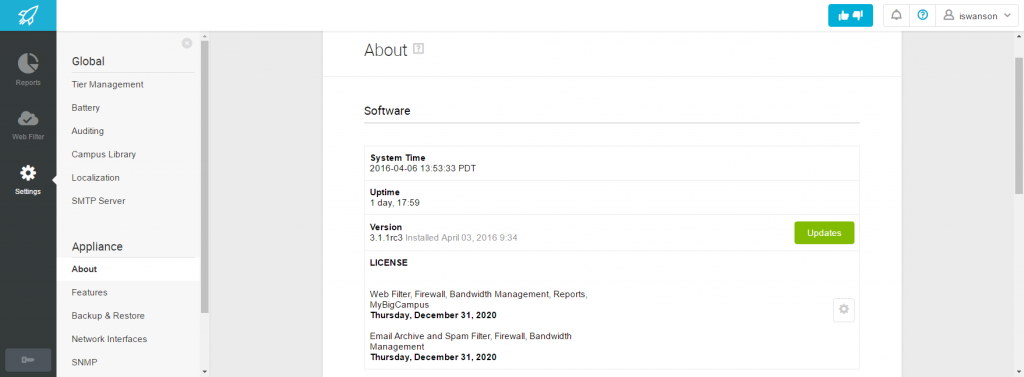Select Battery in the Global menu
The height and width of the screenshot is (377, 1024).
86,108
